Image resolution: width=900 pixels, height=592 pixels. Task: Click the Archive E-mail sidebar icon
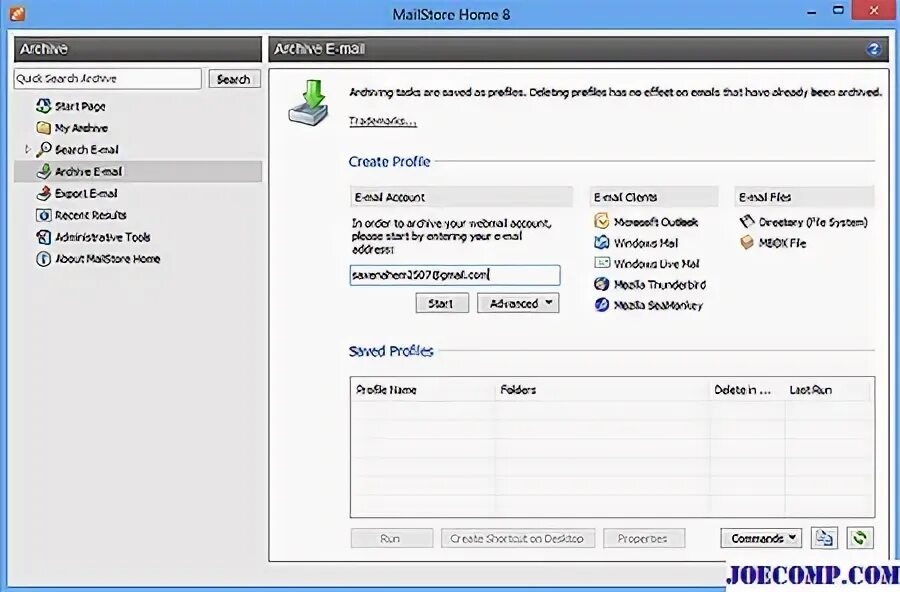point(44,171)
